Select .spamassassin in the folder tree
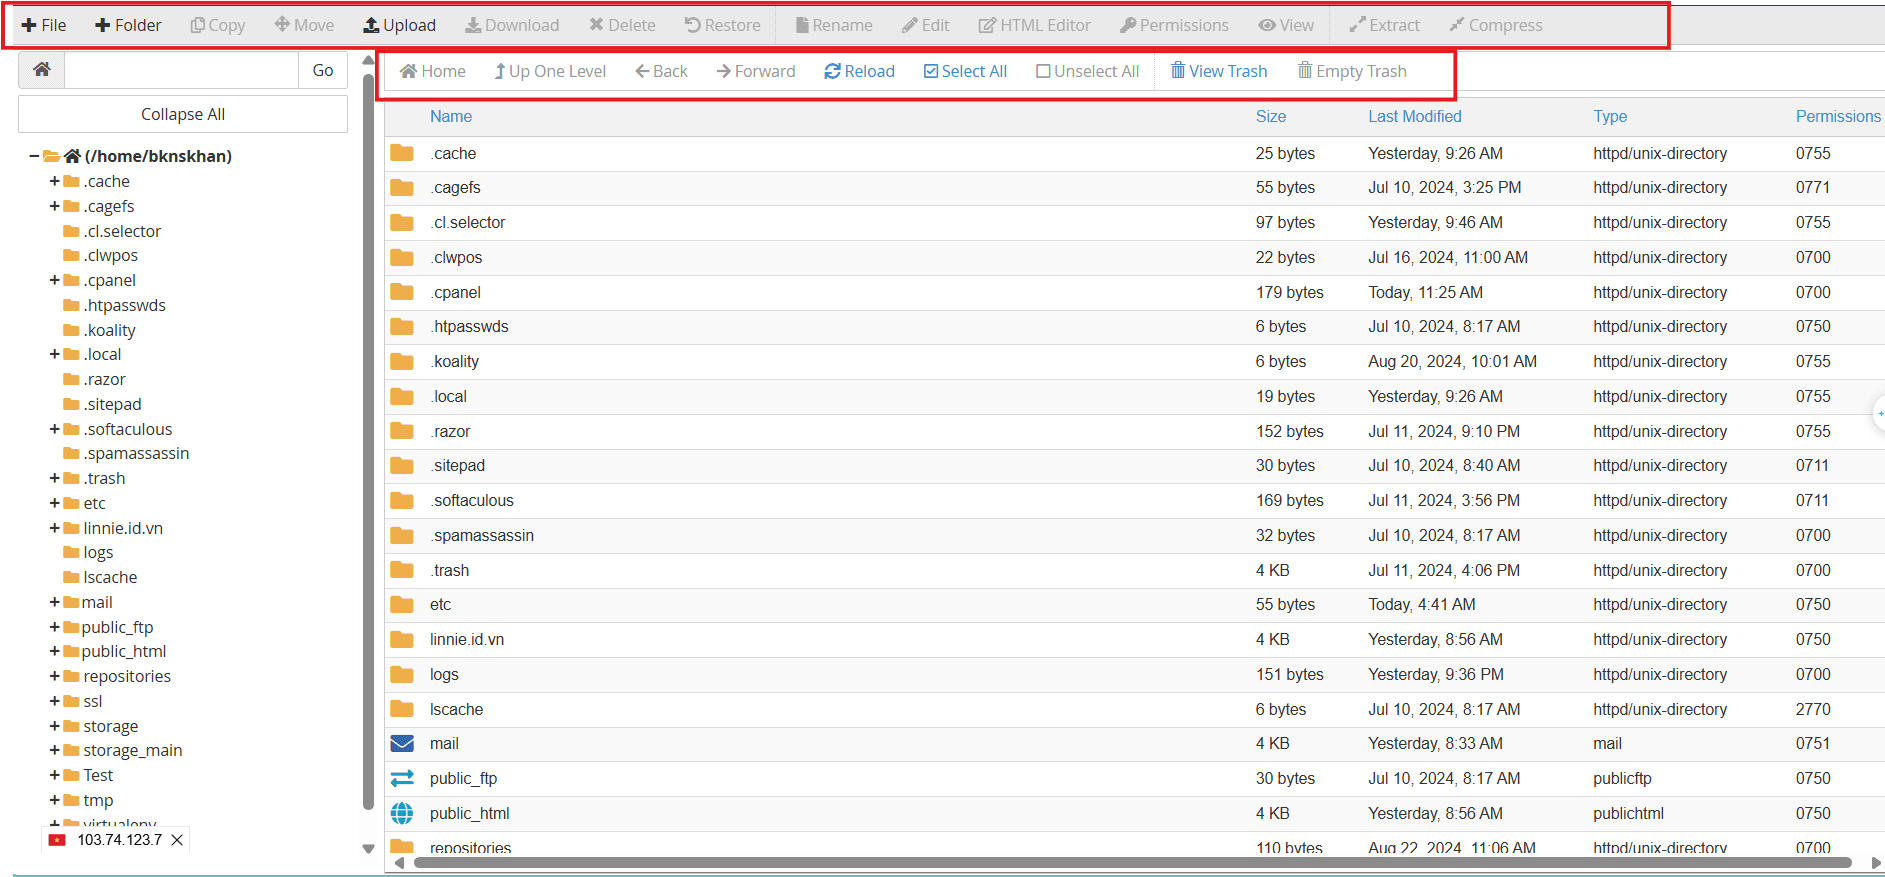Image resolution: width=1885 pixels, height=877 pixels. pos(136,453)
